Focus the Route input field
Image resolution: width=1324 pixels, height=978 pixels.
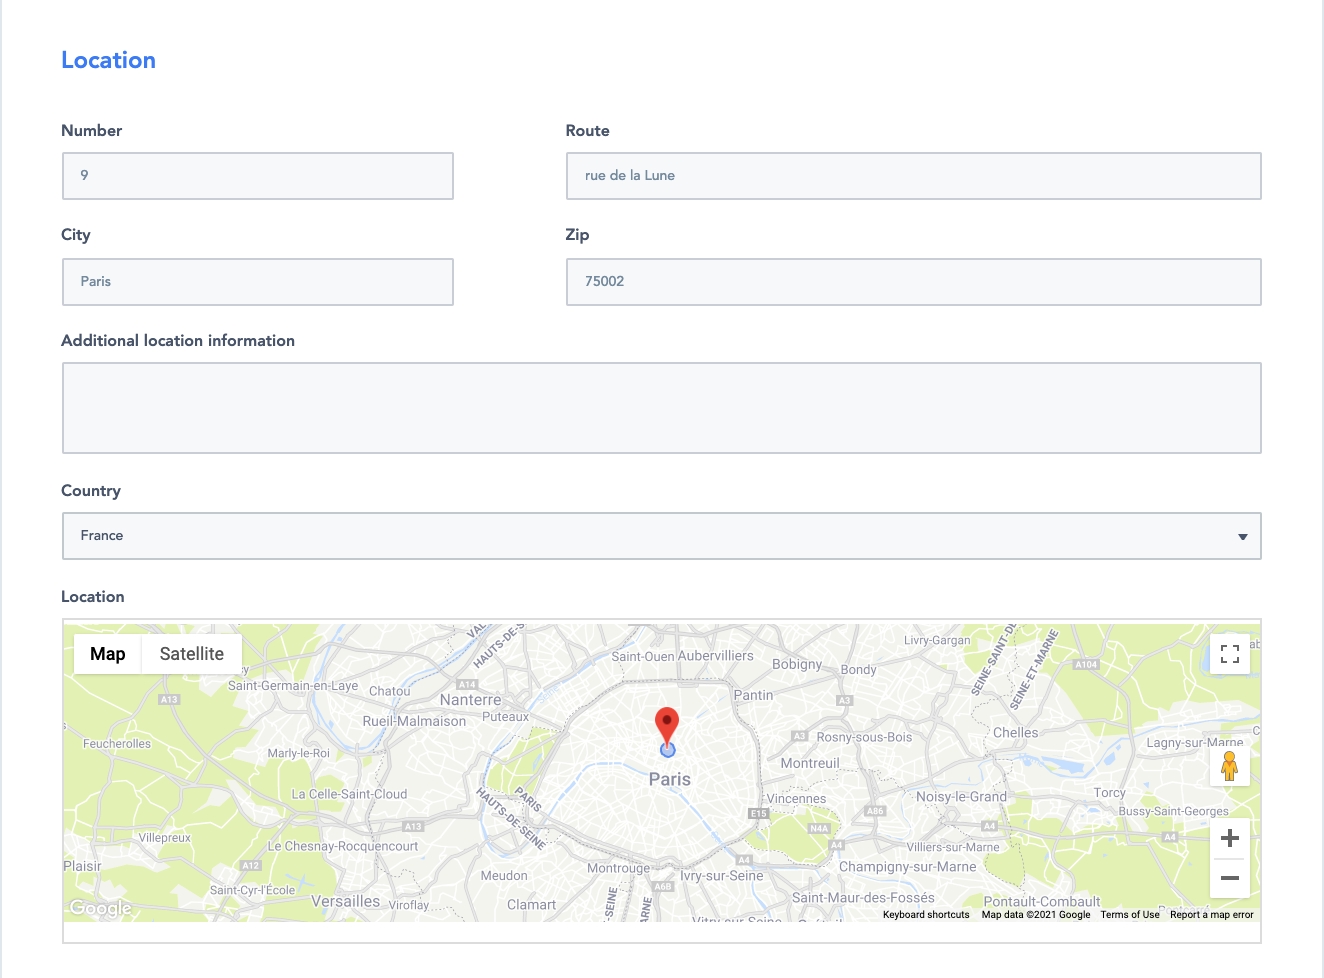(x=914, y=176)
